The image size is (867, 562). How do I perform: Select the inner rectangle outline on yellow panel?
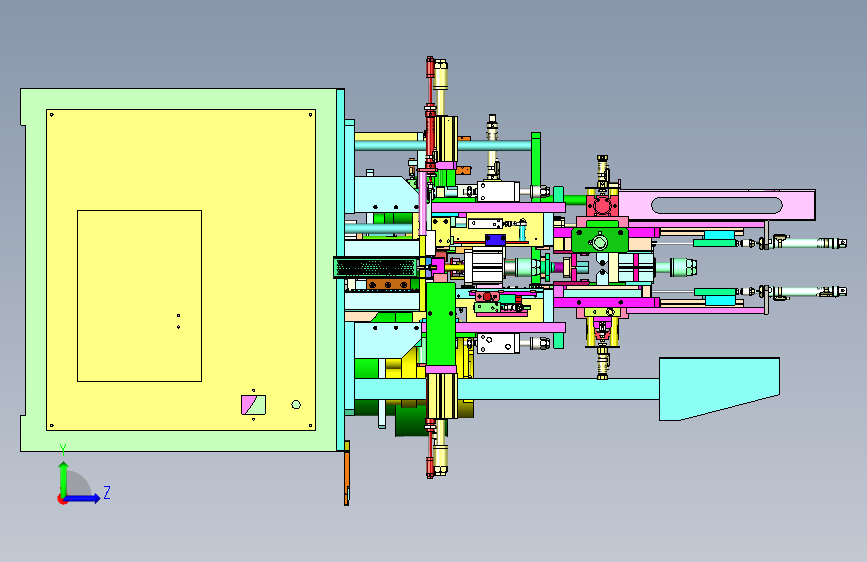(139, 296)
